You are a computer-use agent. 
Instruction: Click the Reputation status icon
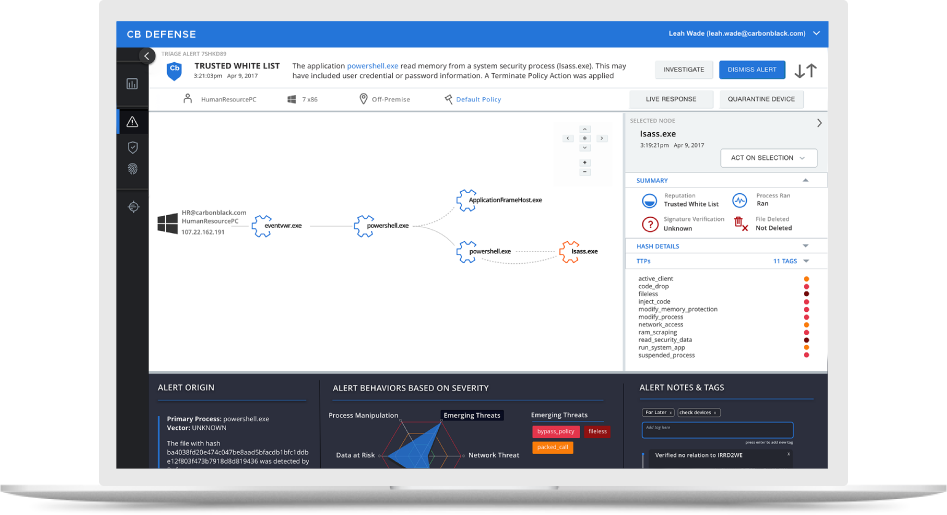[649, 200]
